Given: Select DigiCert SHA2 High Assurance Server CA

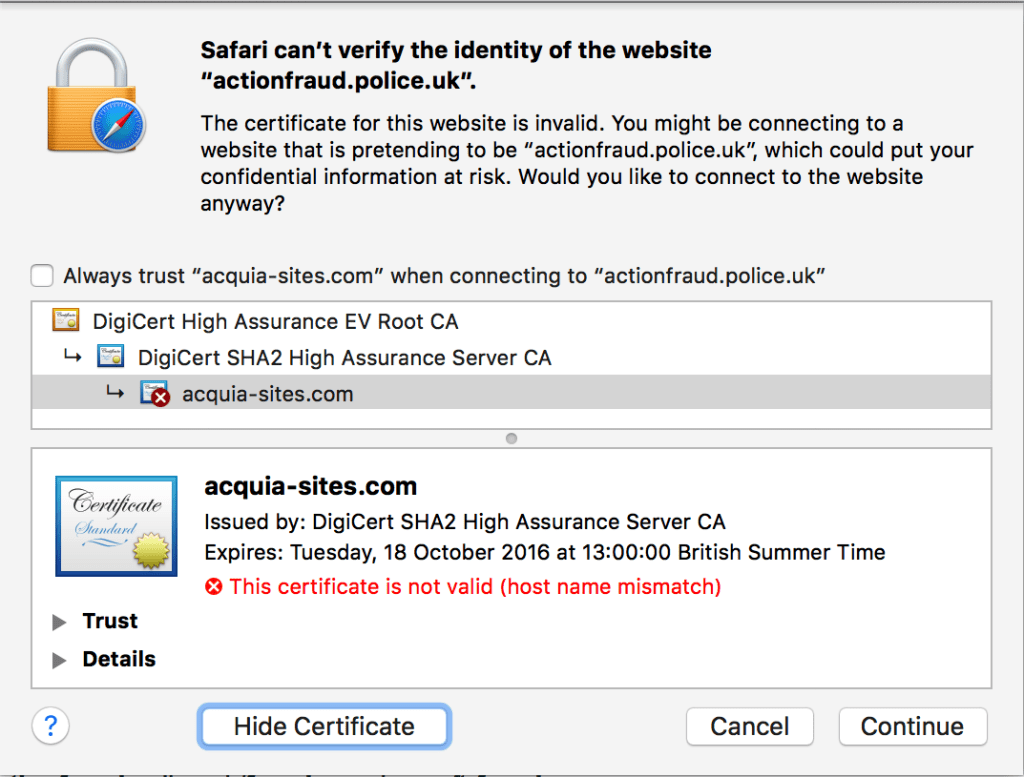Looking at the screenshot, I should coord(344,357).
